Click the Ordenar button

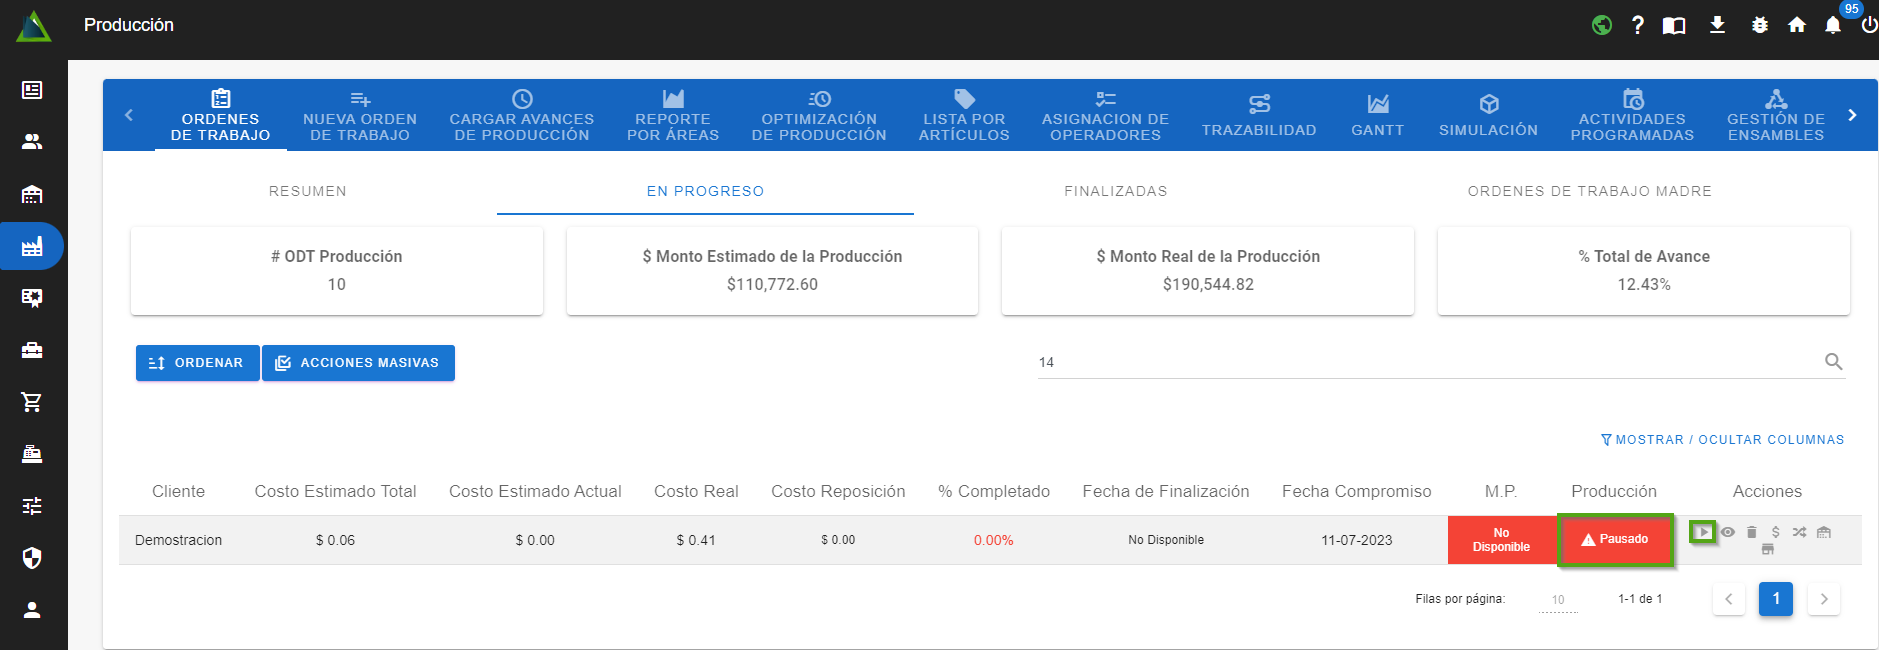pyautogui.click(x=197, y=363)
